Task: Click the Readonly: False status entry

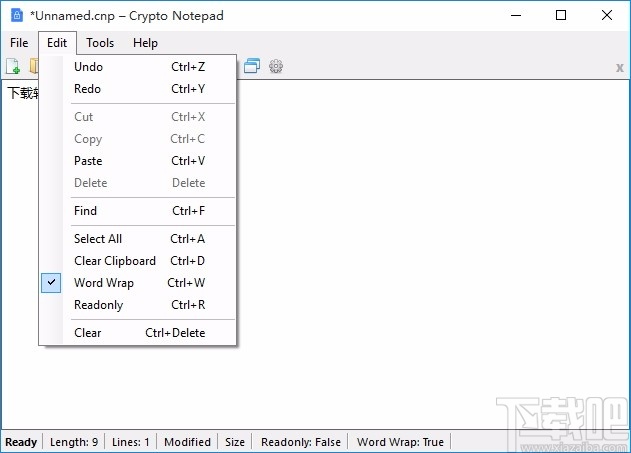Action: 301,442
